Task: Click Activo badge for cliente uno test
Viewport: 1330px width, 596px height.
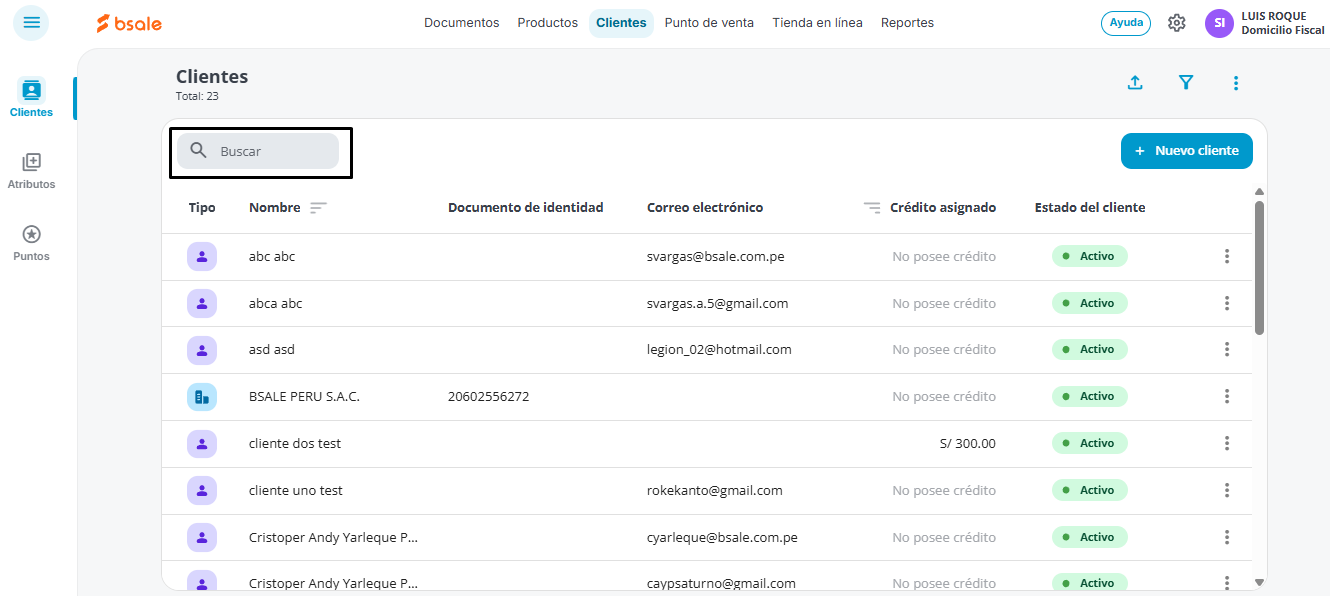Action: [1089, 490]
